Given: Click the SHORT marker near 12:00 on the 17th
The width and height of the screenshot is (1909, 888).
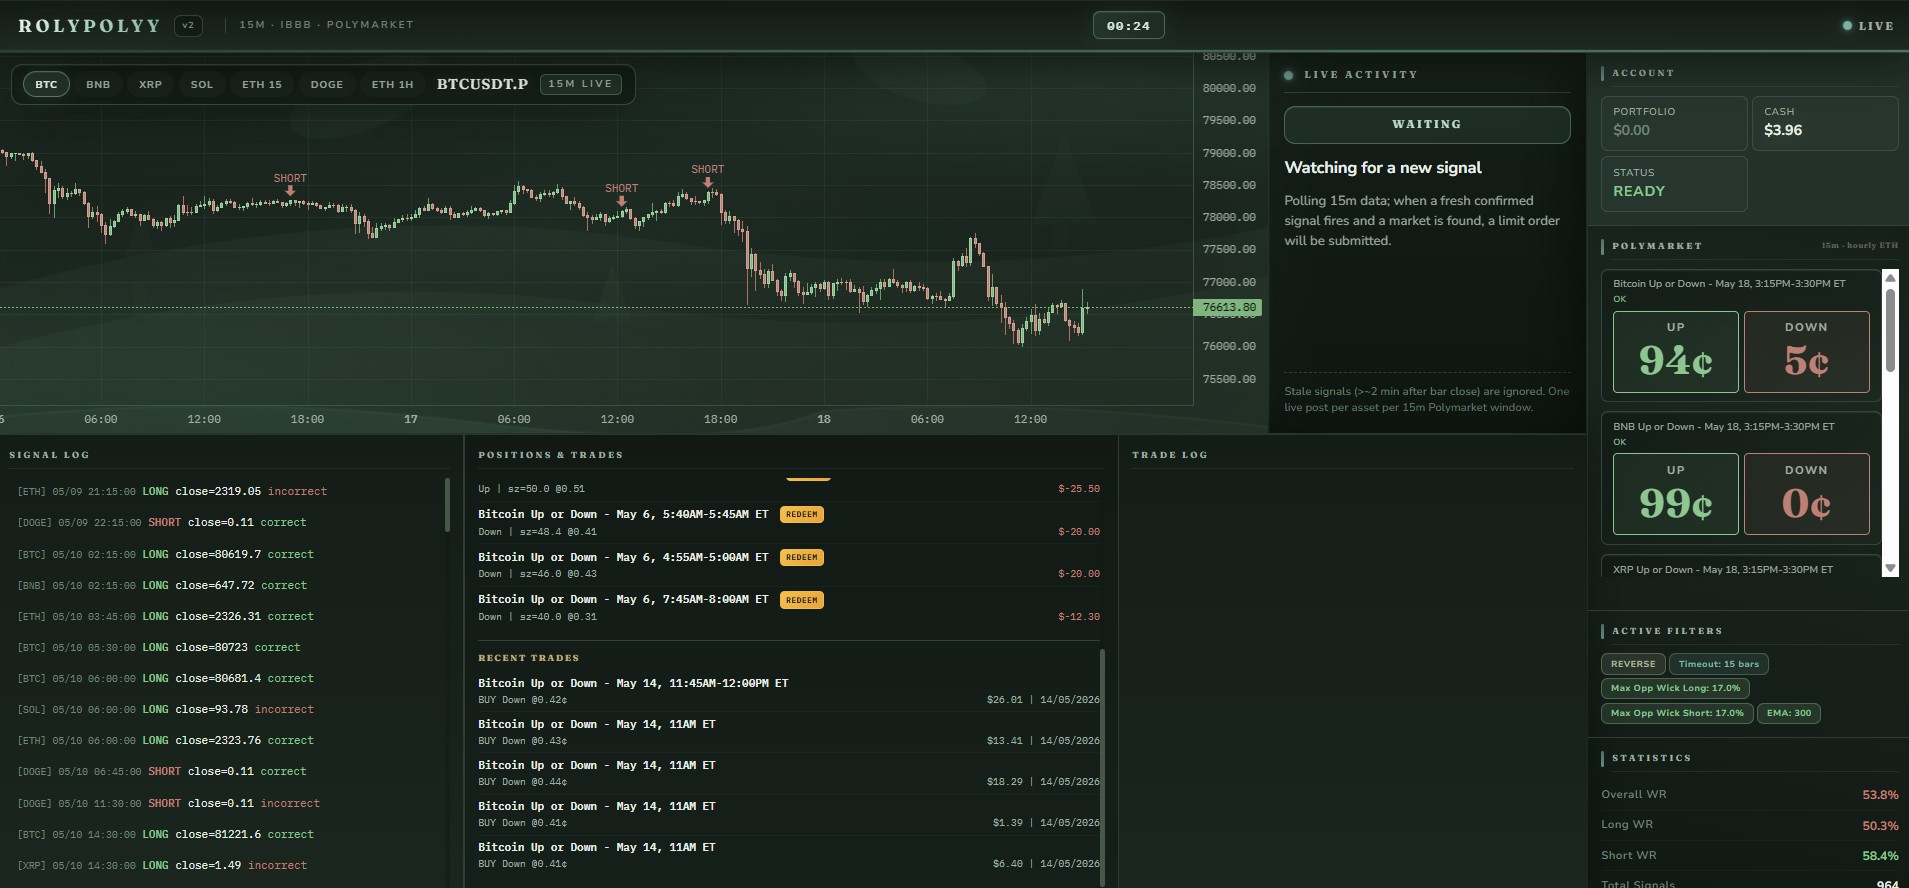Looking at the screenshot, I should point(621,194).
